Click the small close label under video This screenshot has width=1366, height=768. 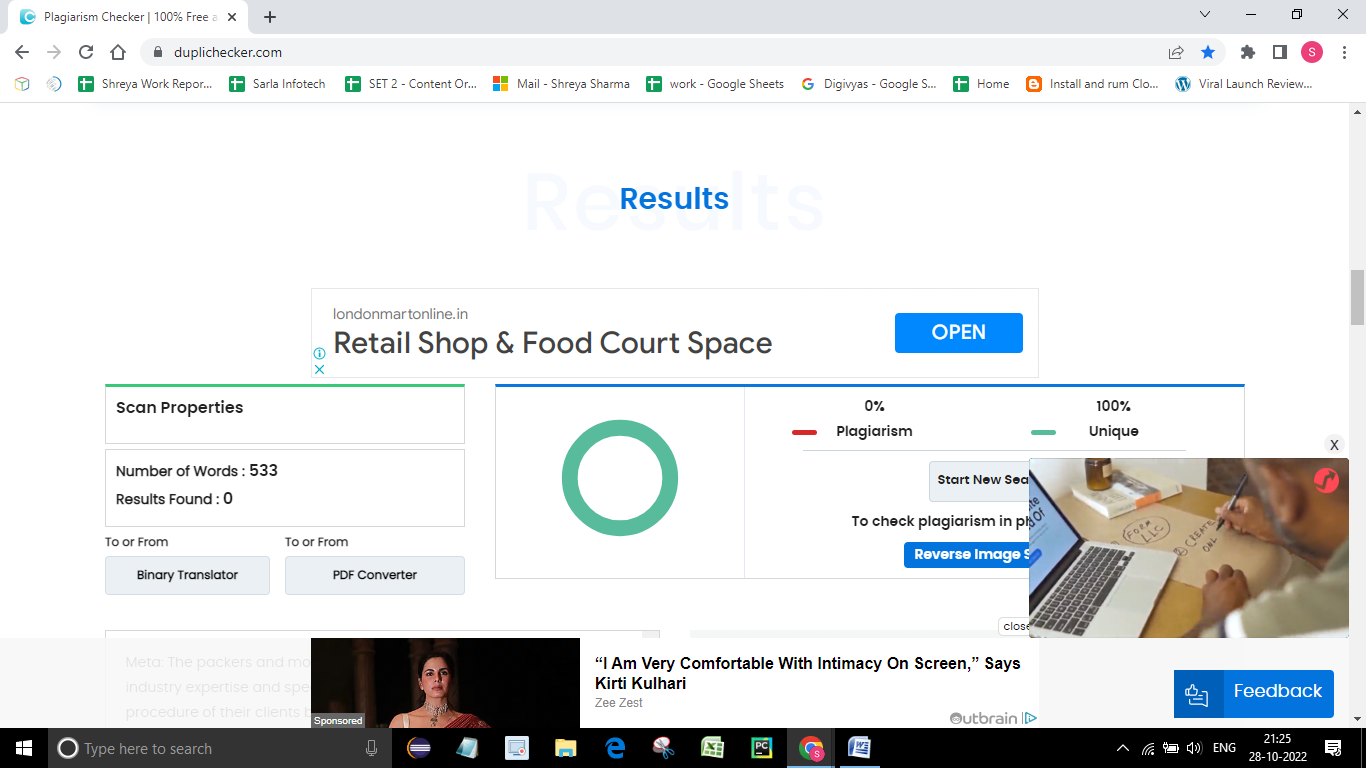pos(1014,626)
